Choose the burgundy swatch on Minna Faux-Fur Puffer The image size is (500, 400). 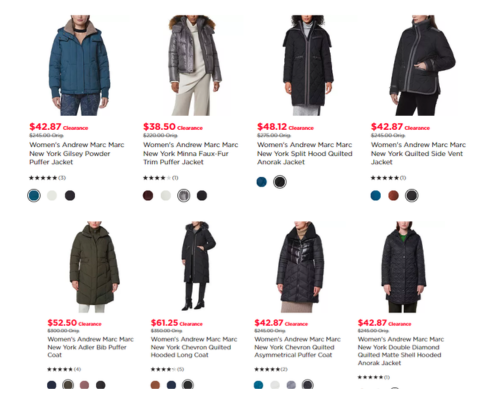point(148,195)
